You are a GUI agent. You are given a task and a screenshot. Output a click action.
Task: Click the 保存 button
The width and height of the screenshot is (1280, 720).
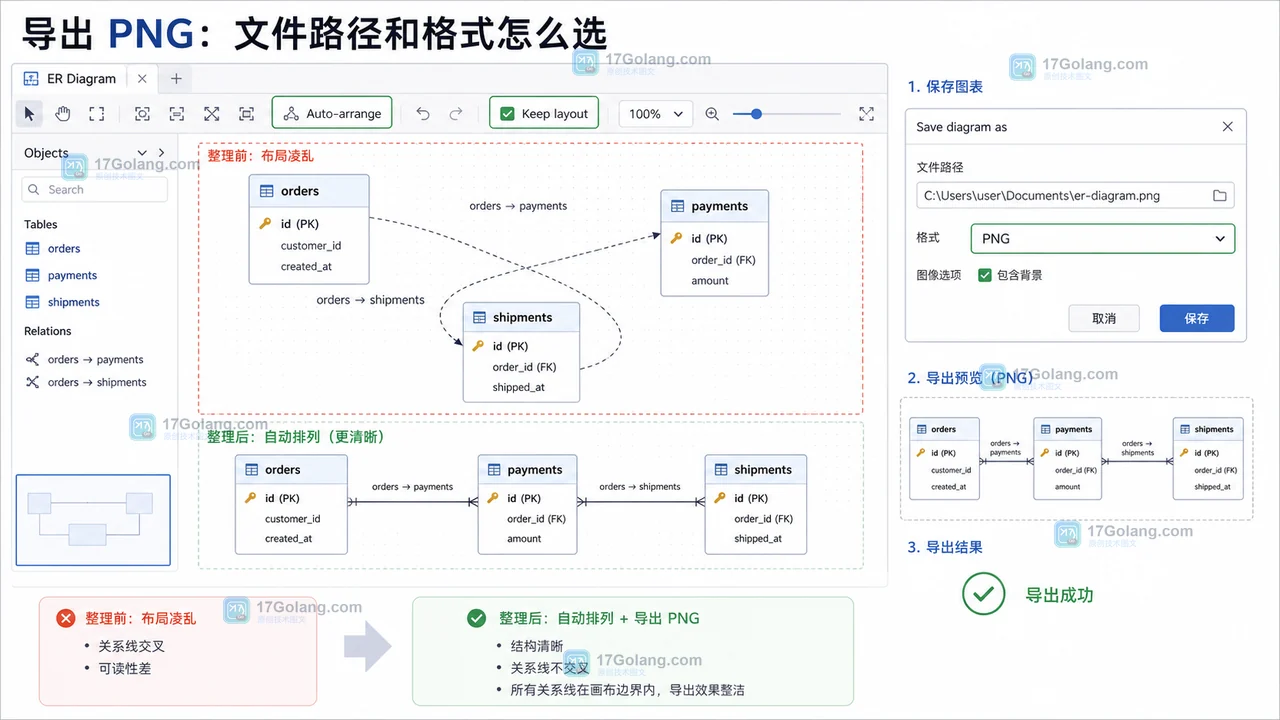click(x=1197, y=318)
